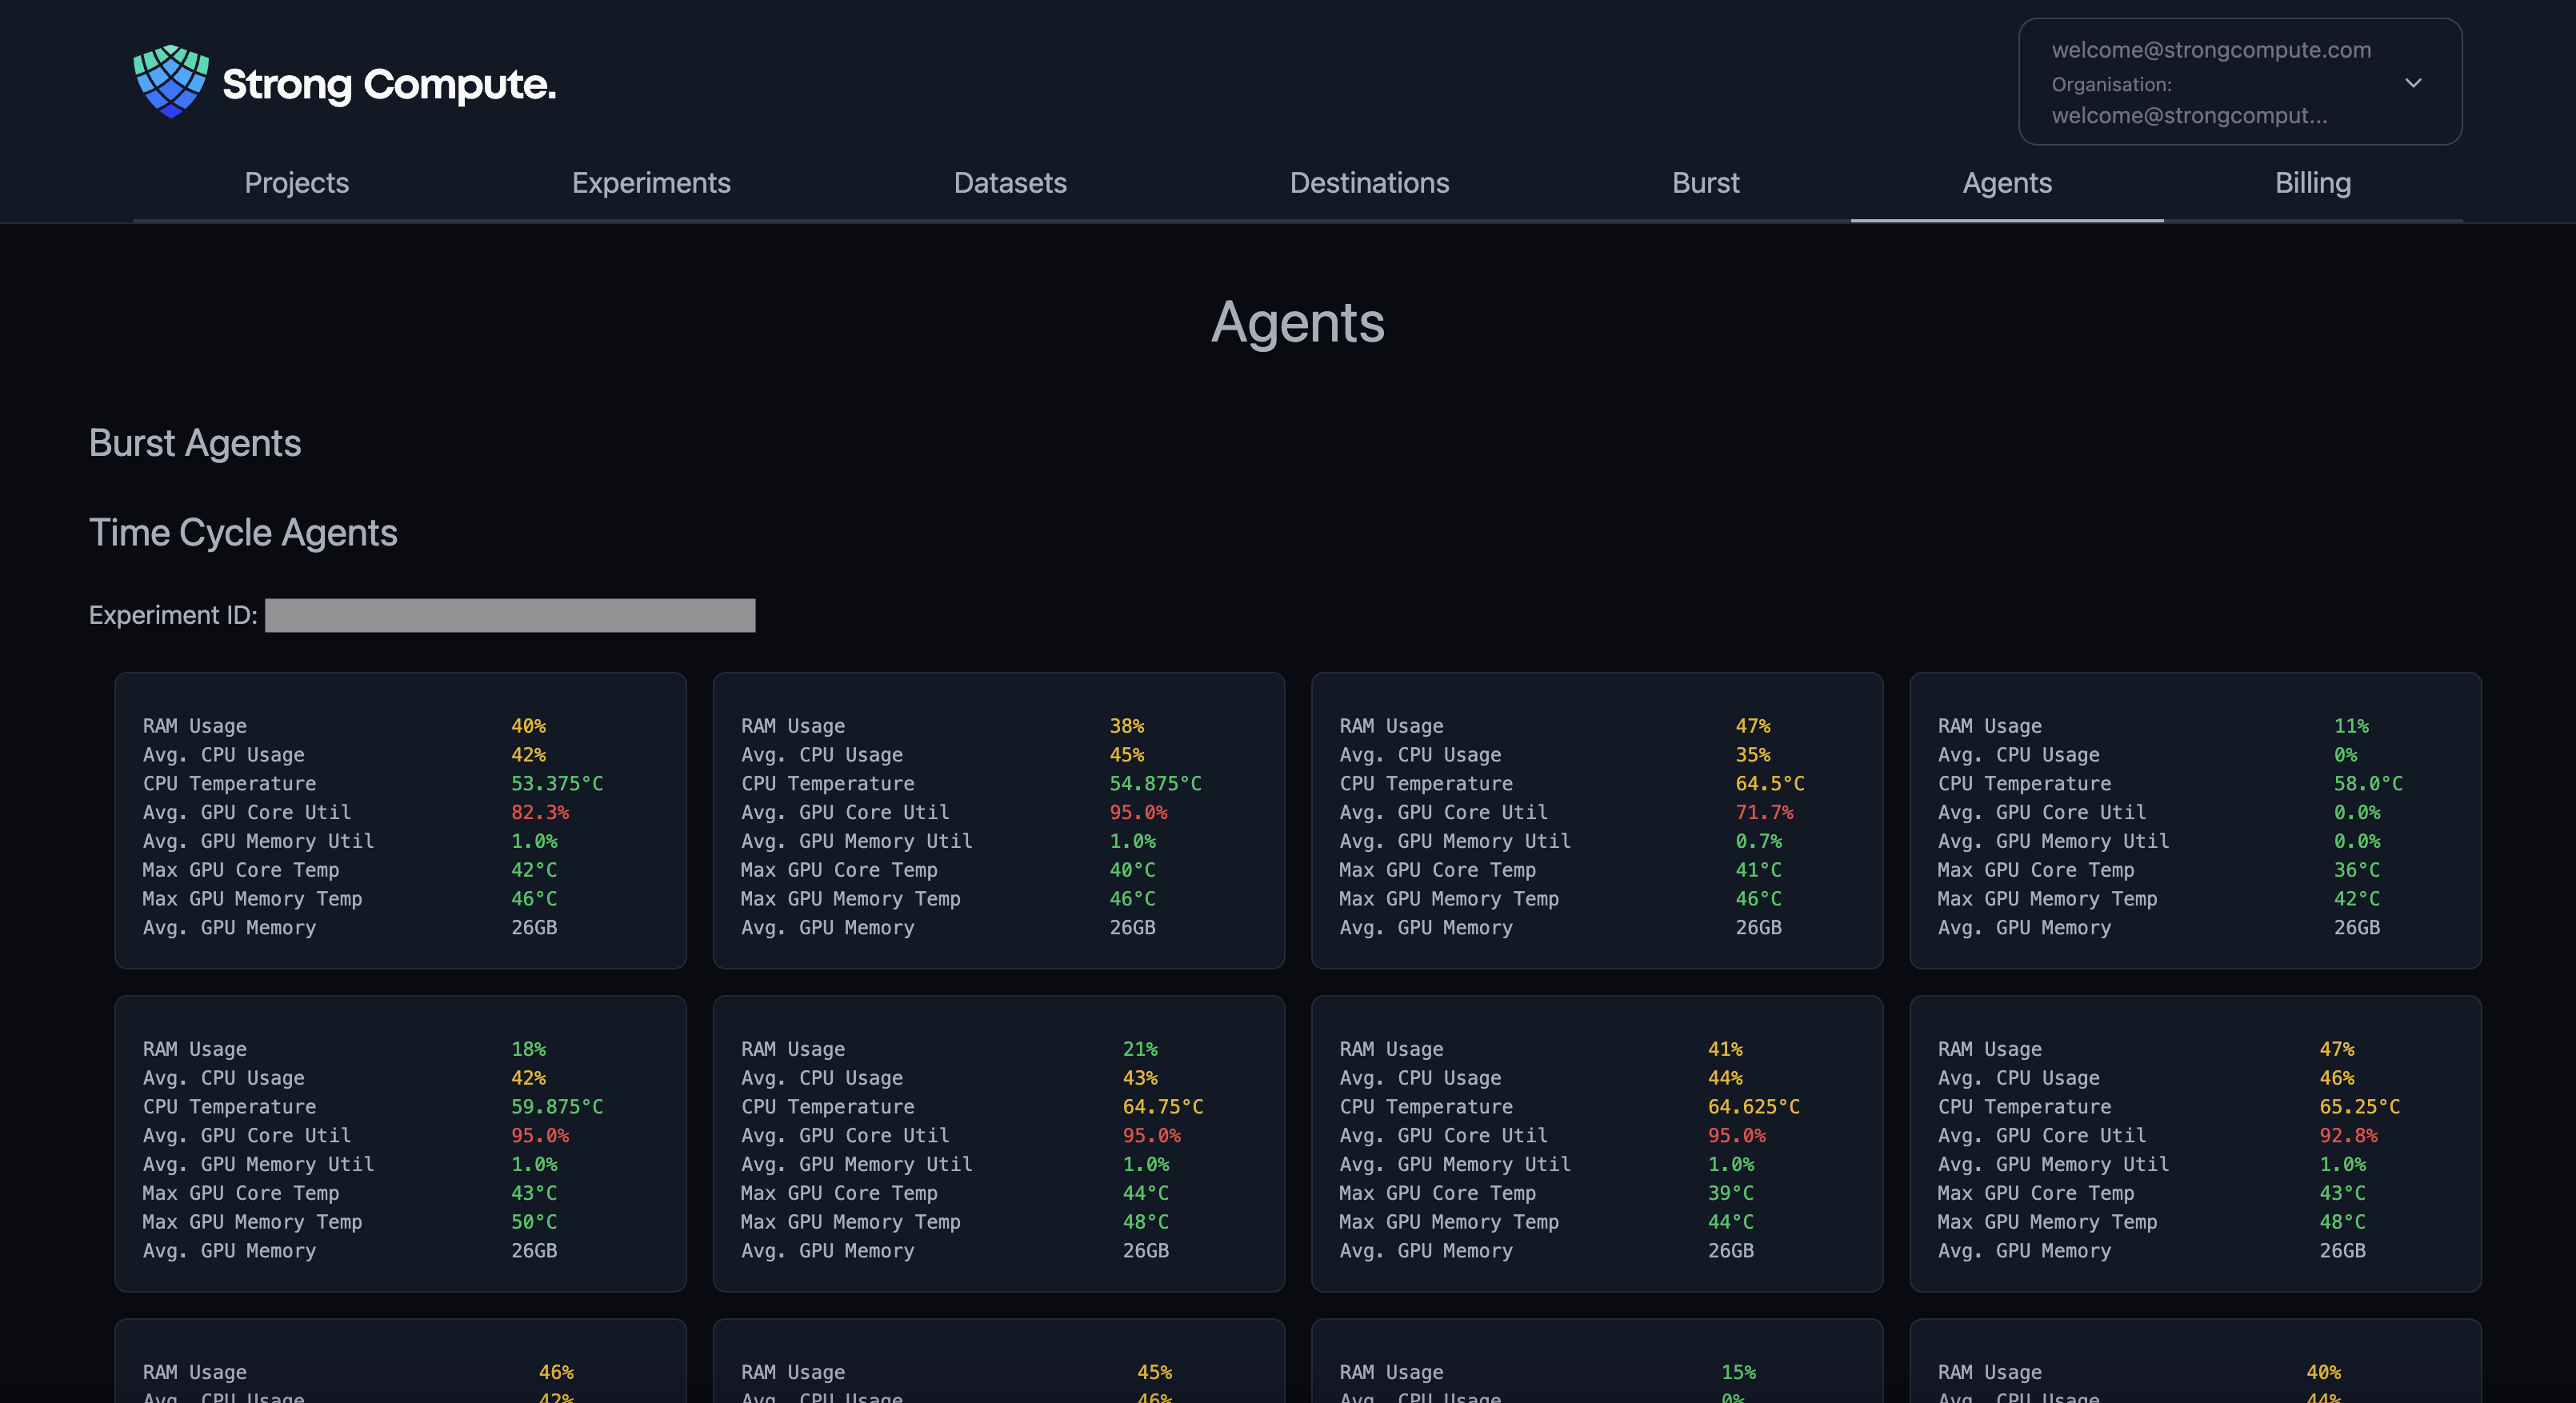
Task: Click agent card showing 71.7% GPU Core Util
Action: pos(1597,820)
